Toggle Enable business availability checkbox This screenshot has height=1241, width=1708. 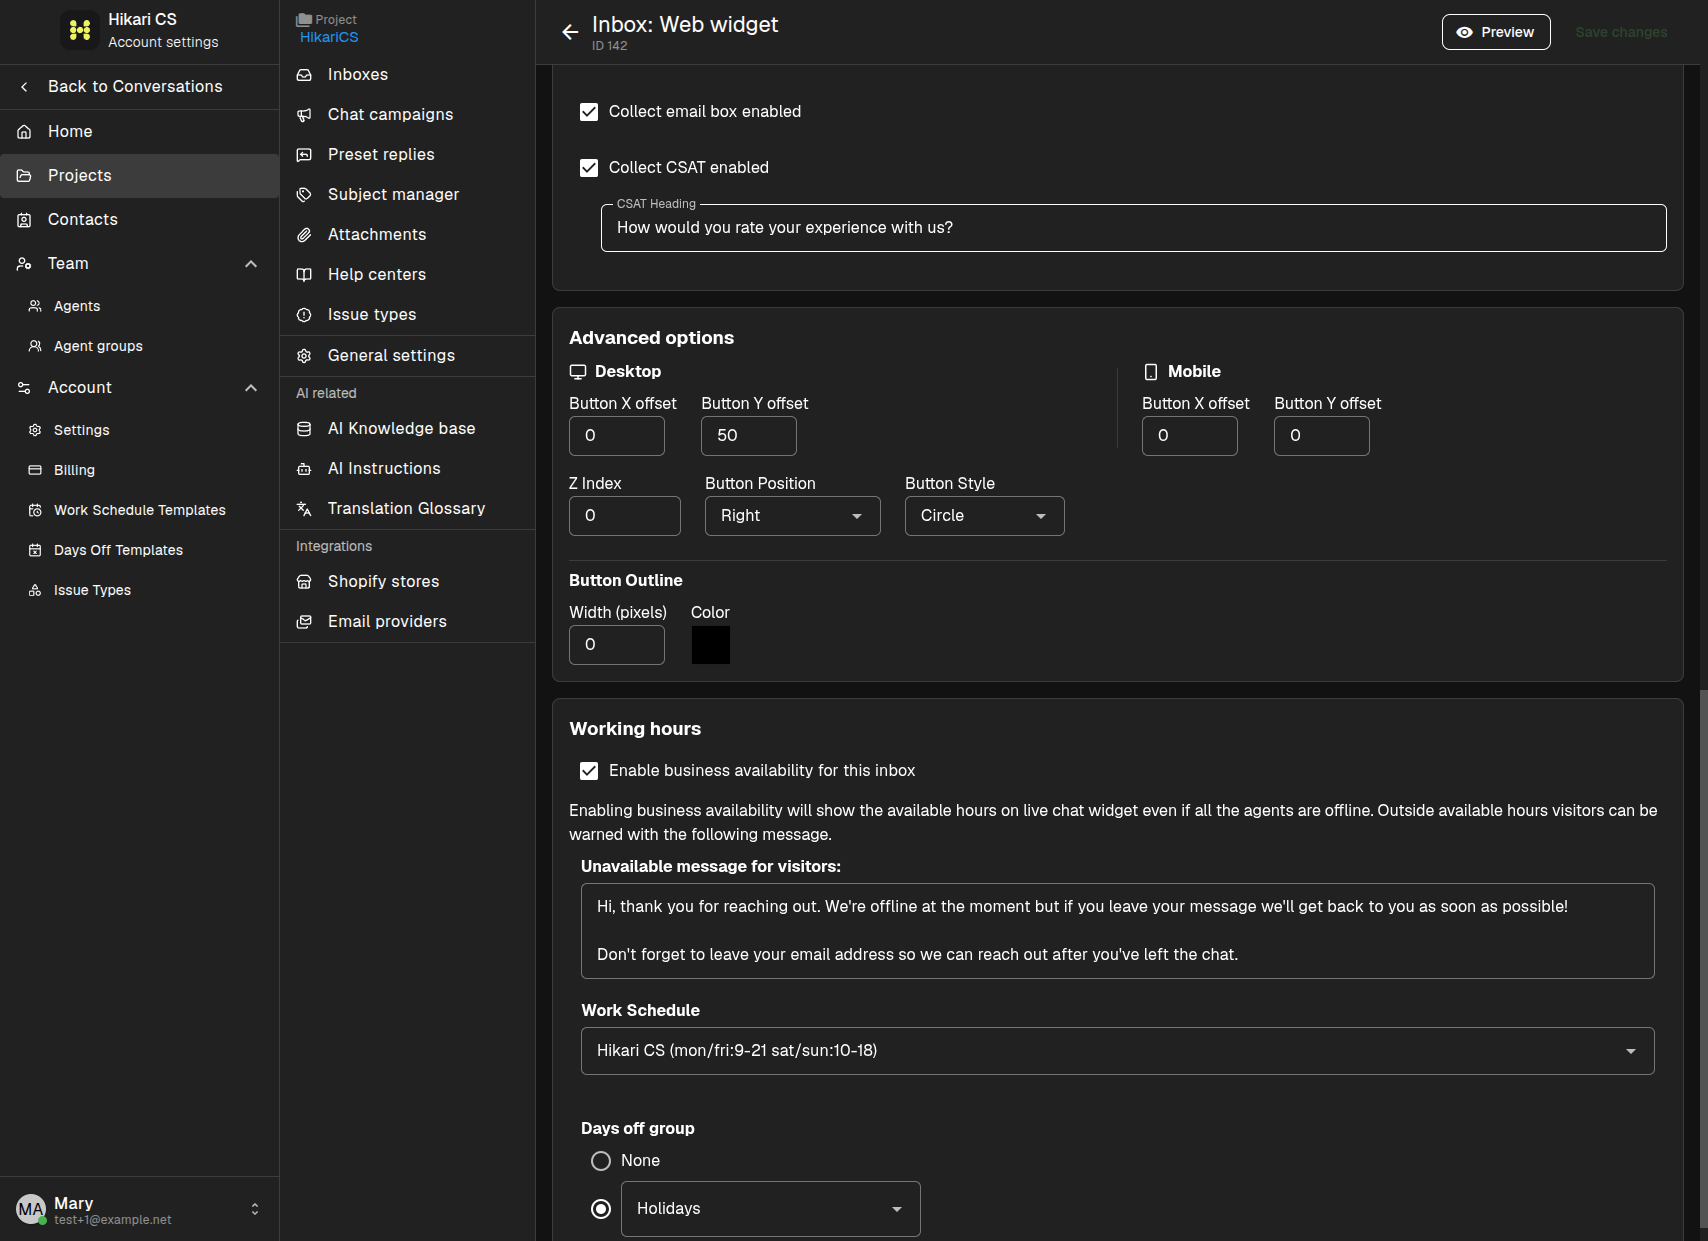[x=589, y=771]
